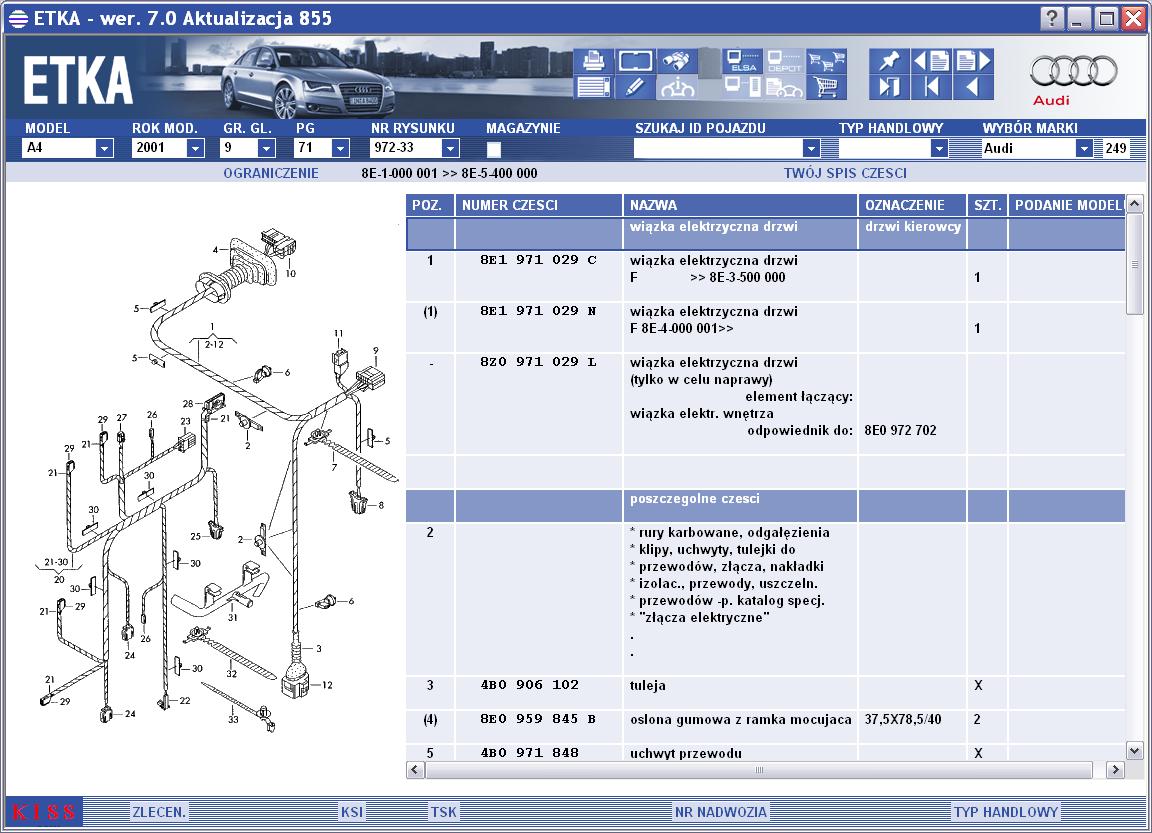This screenshot has width=1152, height=833.
Task: Open the WYBÓR MARKI dropdown showing Audi
Action: point(1084,148)
